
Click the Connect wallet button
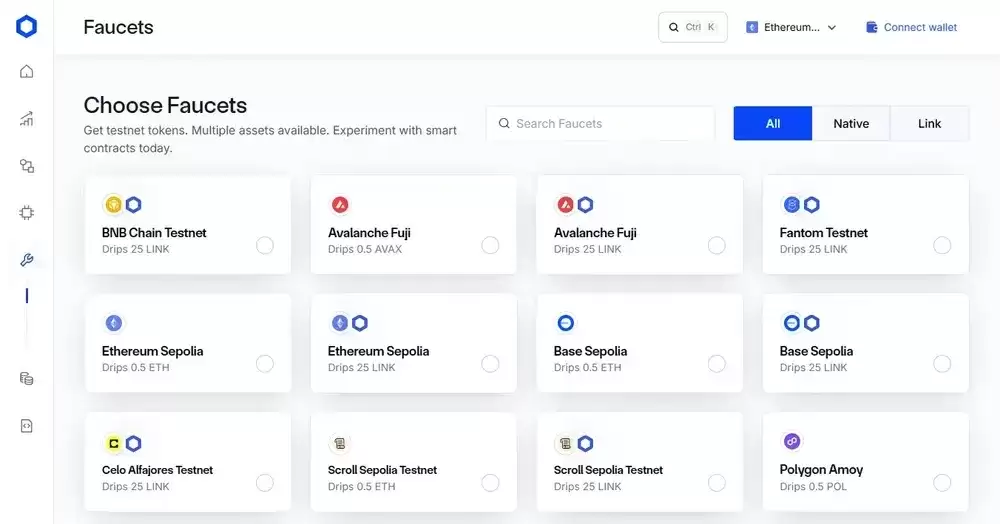(911, 27)
